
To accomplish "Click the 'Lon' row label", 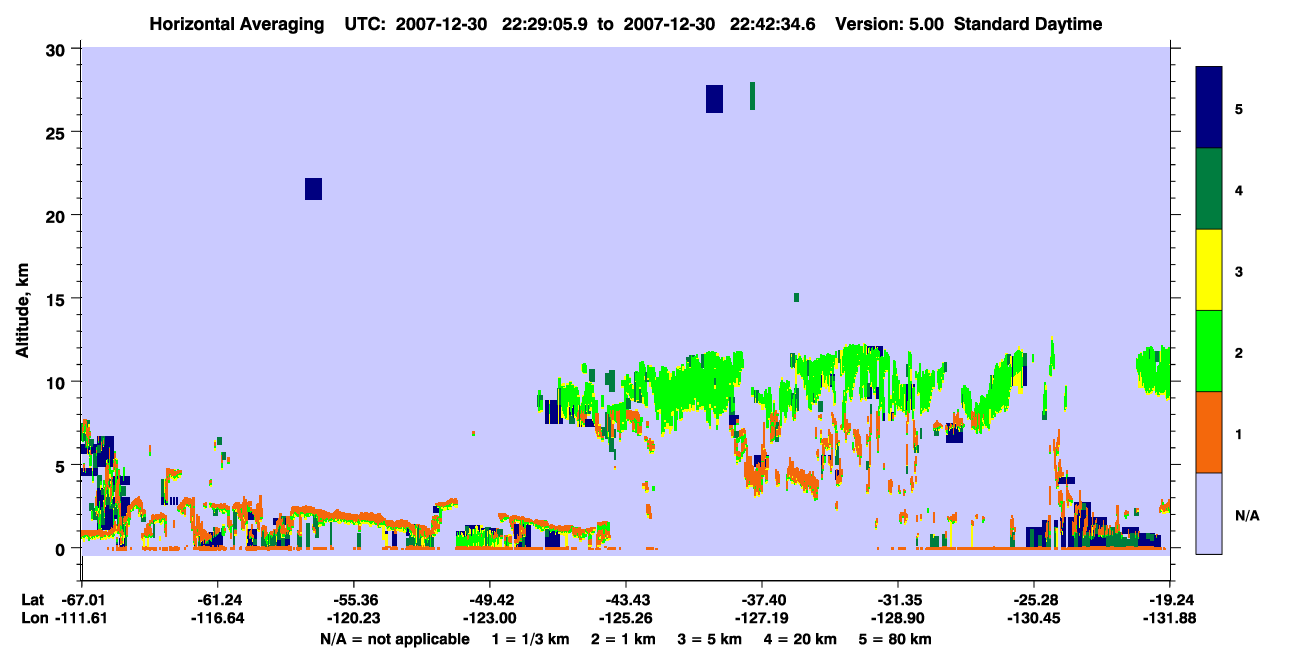I will [x=33, y=619].
